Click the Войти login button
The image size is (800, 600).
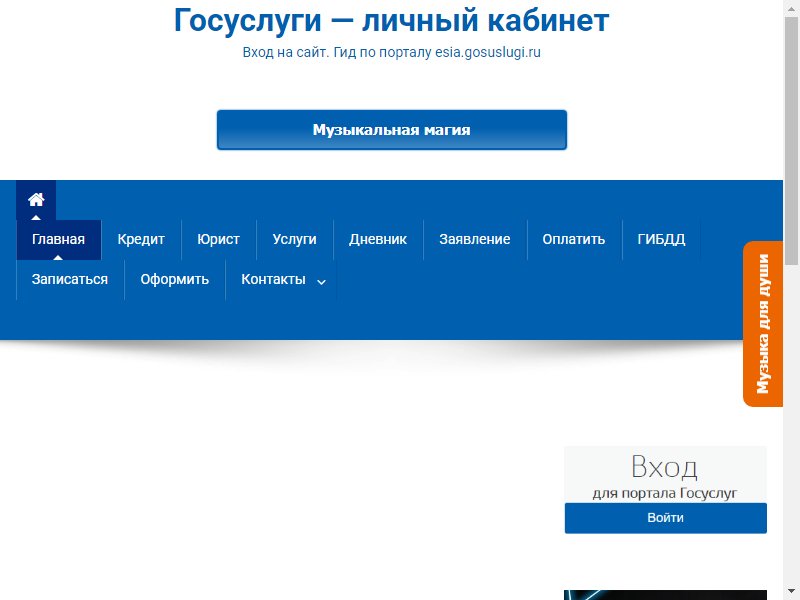[665, 518]
